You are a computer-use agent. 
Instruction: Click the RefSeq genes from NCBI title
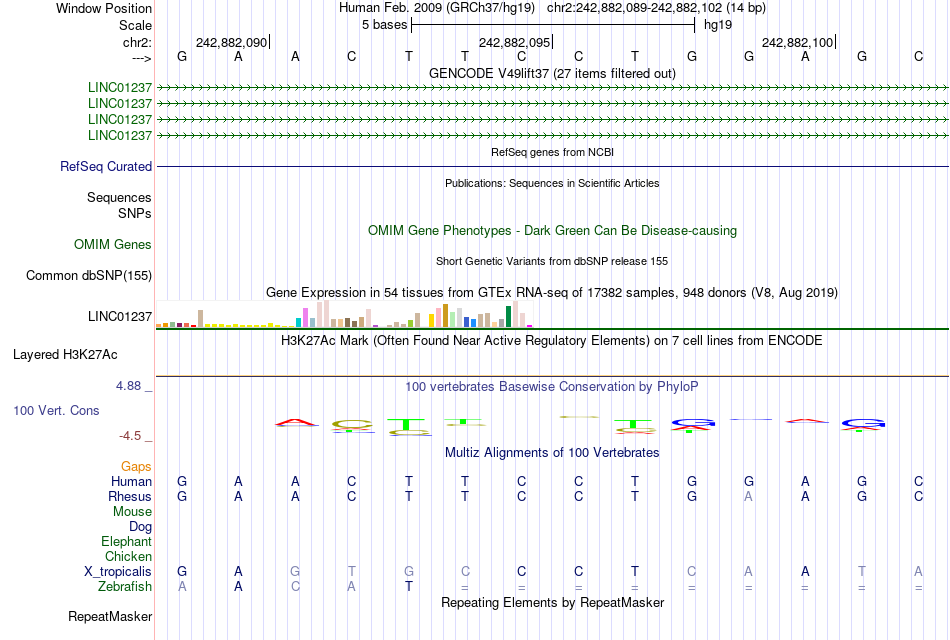[552, 152]
